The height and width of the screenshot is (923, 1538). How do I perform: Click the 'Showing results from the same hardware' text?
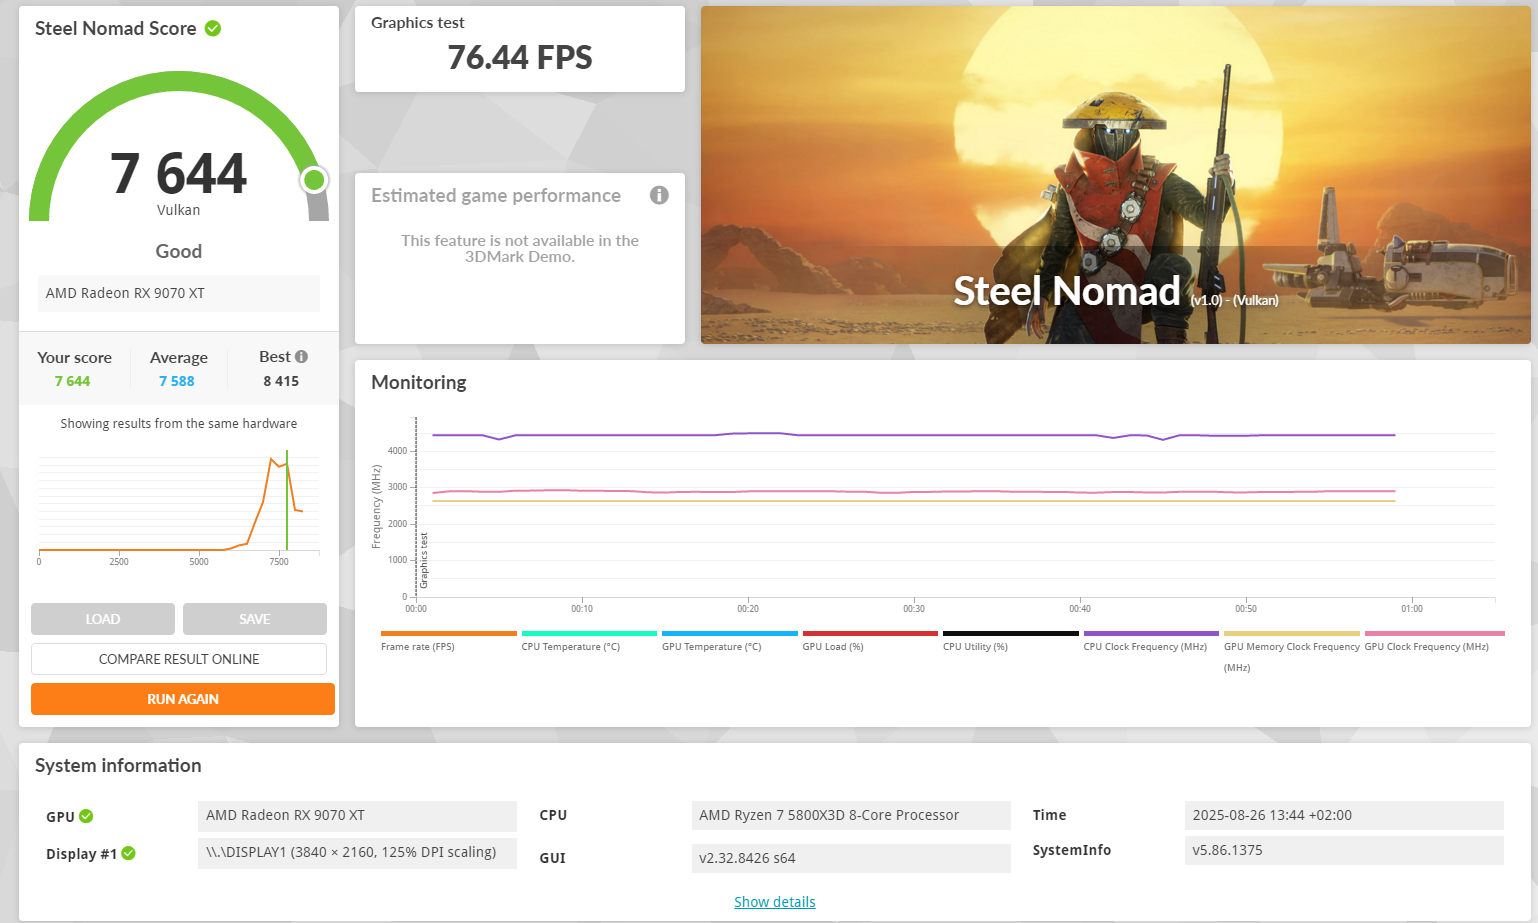179,423
